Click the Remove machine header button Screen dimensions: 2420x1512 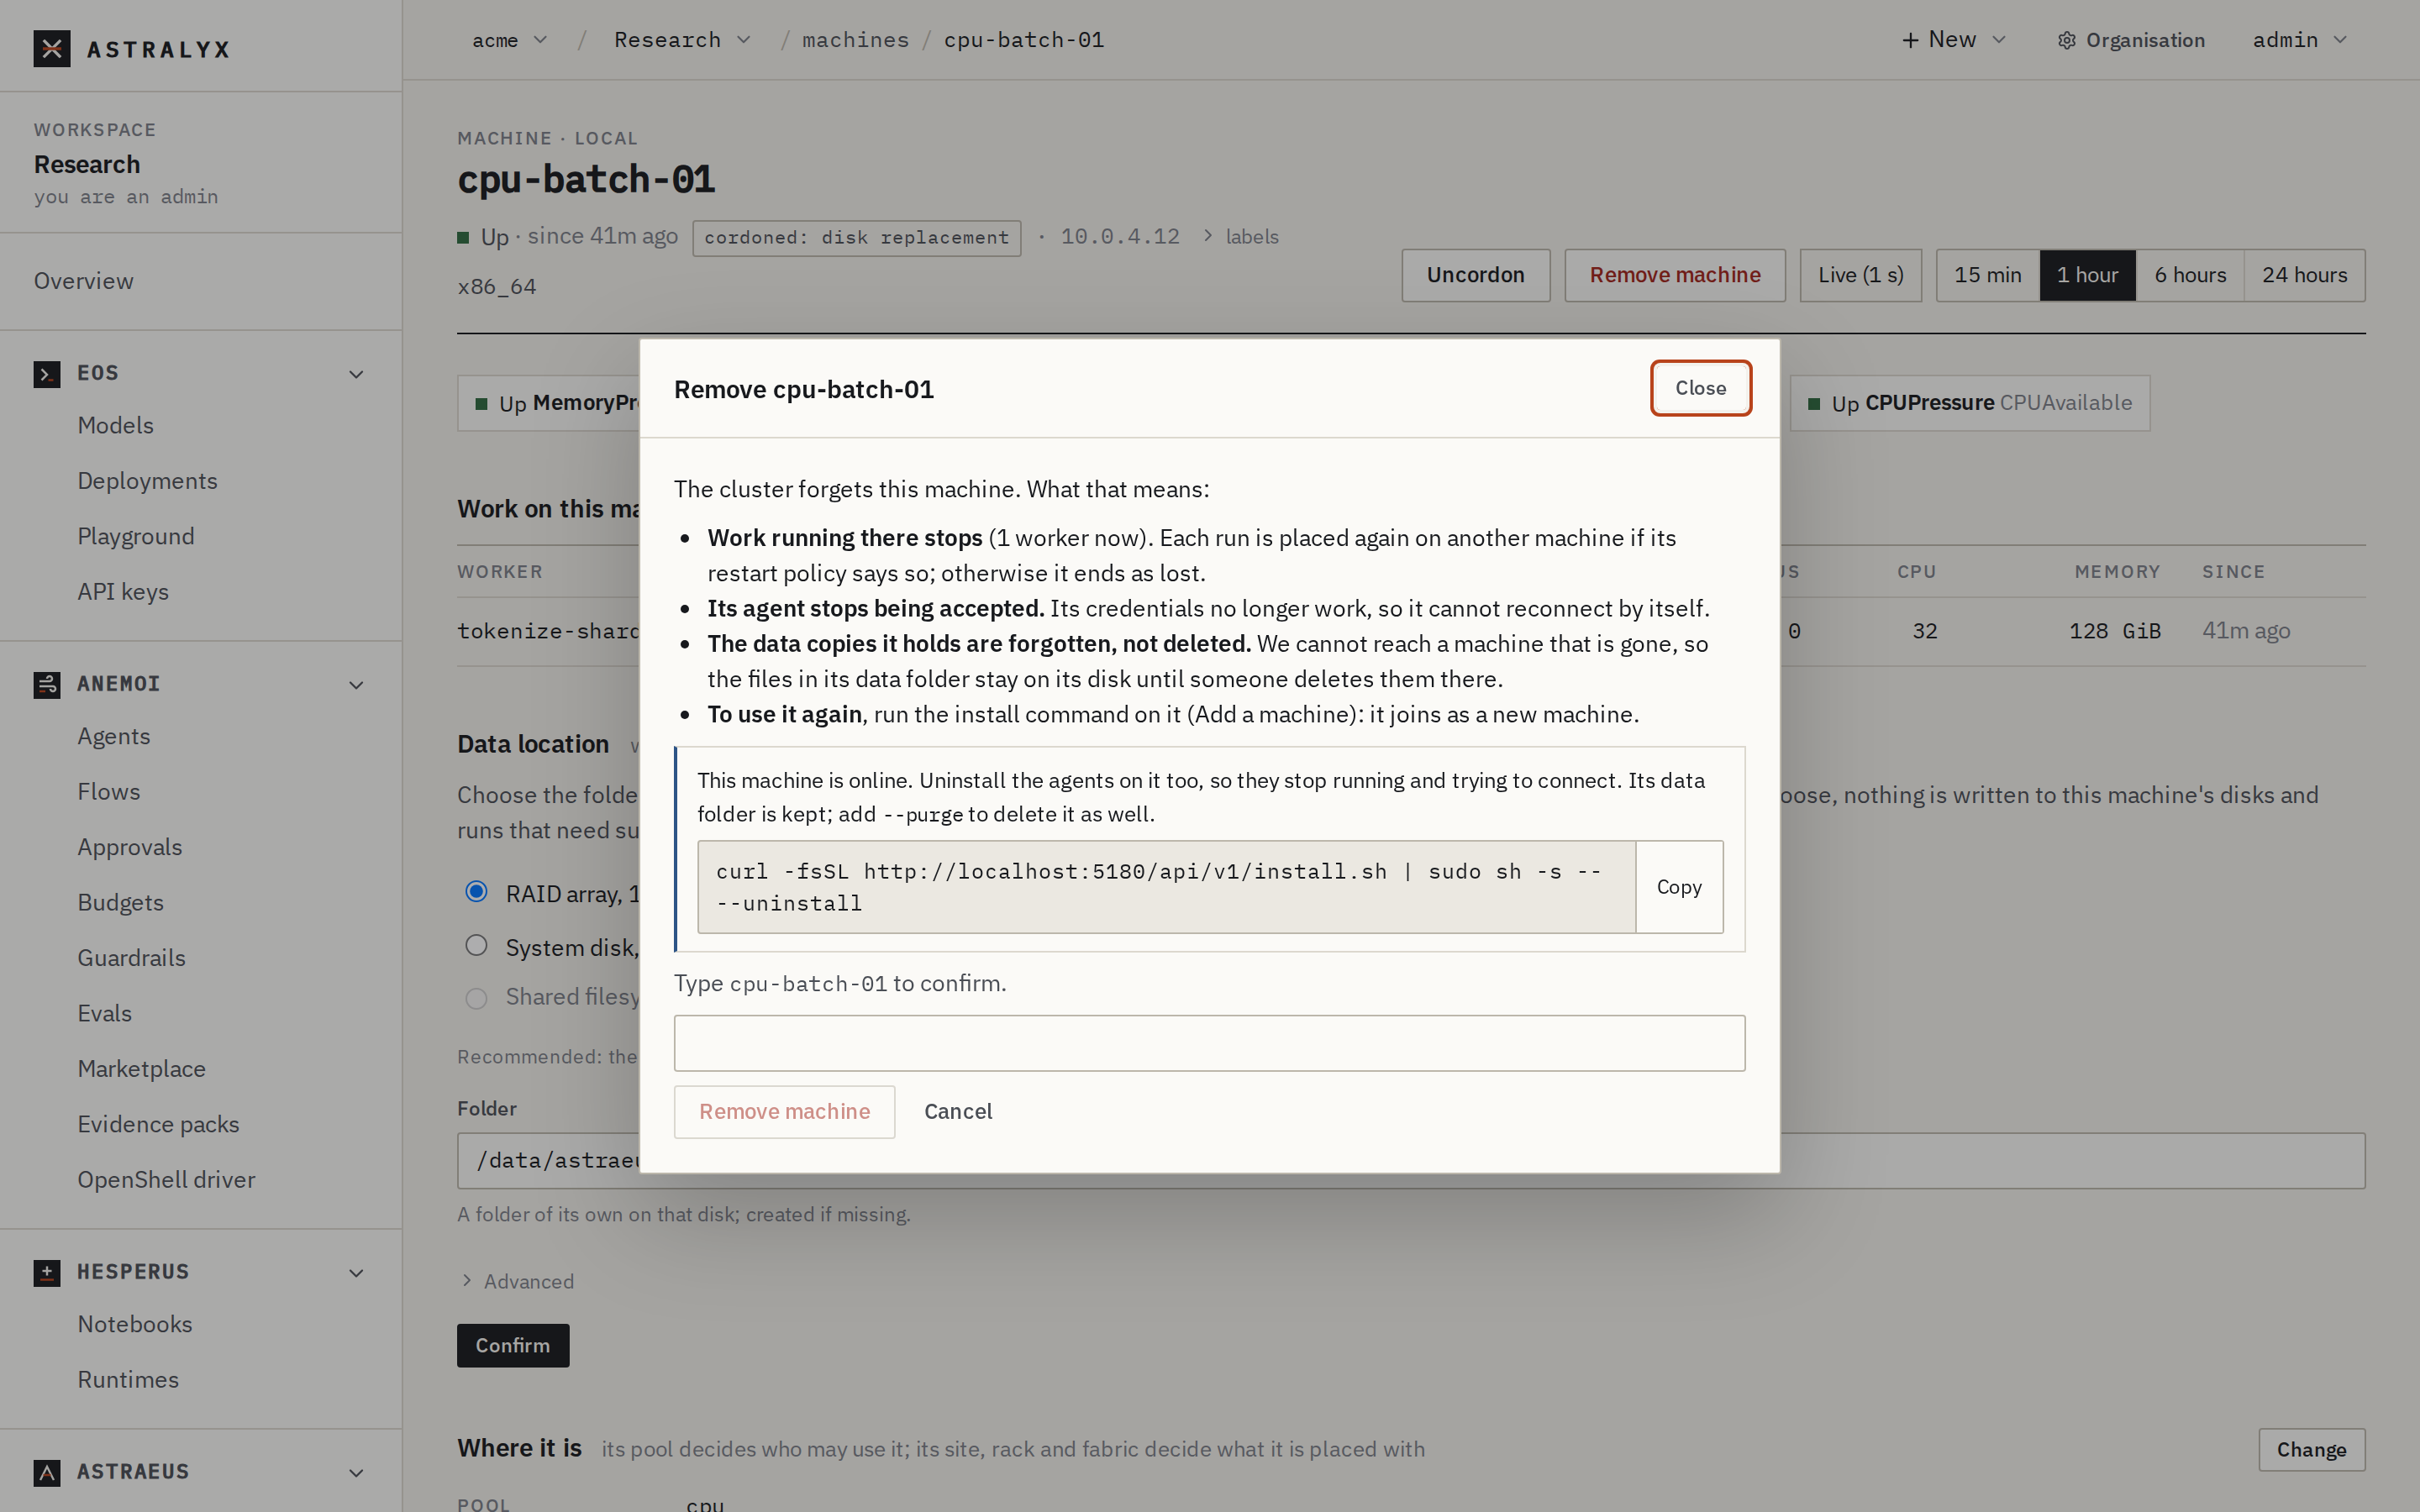pos(1674,275)
